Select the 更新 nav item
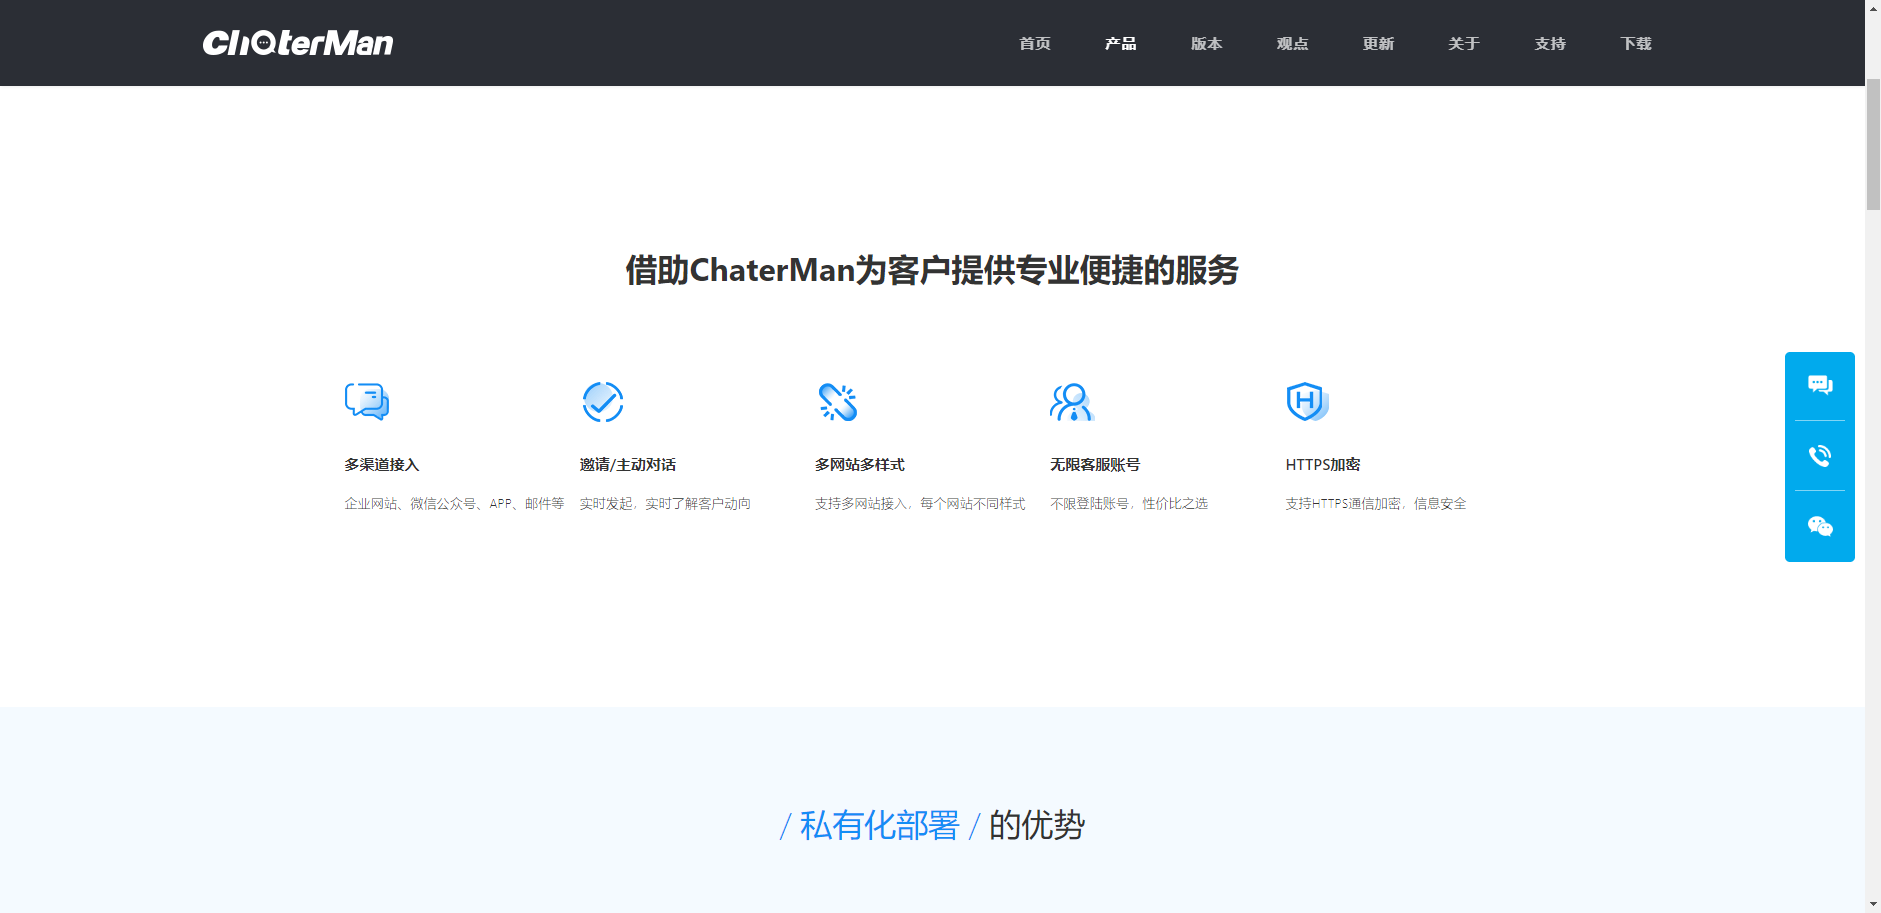The height and width of the screenshot is (913, 1881). pyautogui.click(x=1378, y=44)
